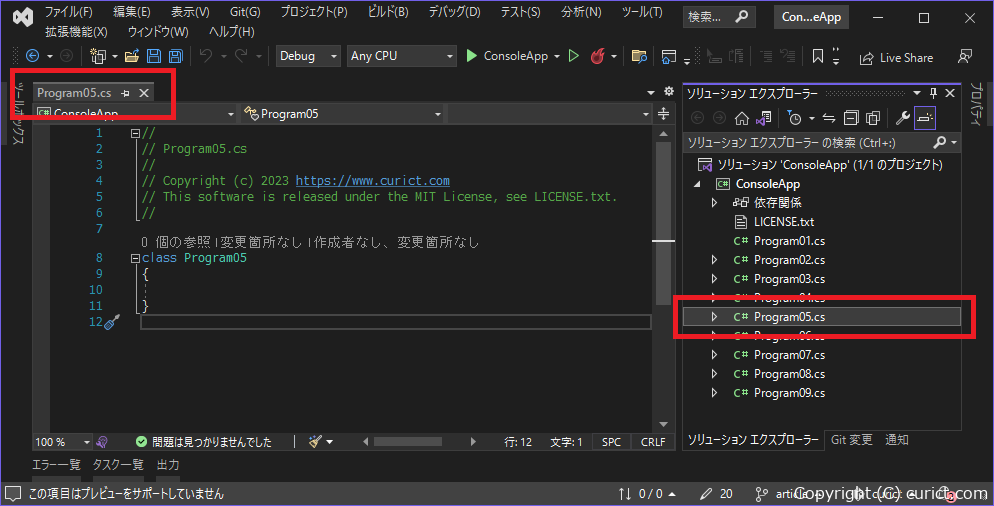Click the editor settings gear icon
This screenshot has width=994, height=506.
click(669, 92)
